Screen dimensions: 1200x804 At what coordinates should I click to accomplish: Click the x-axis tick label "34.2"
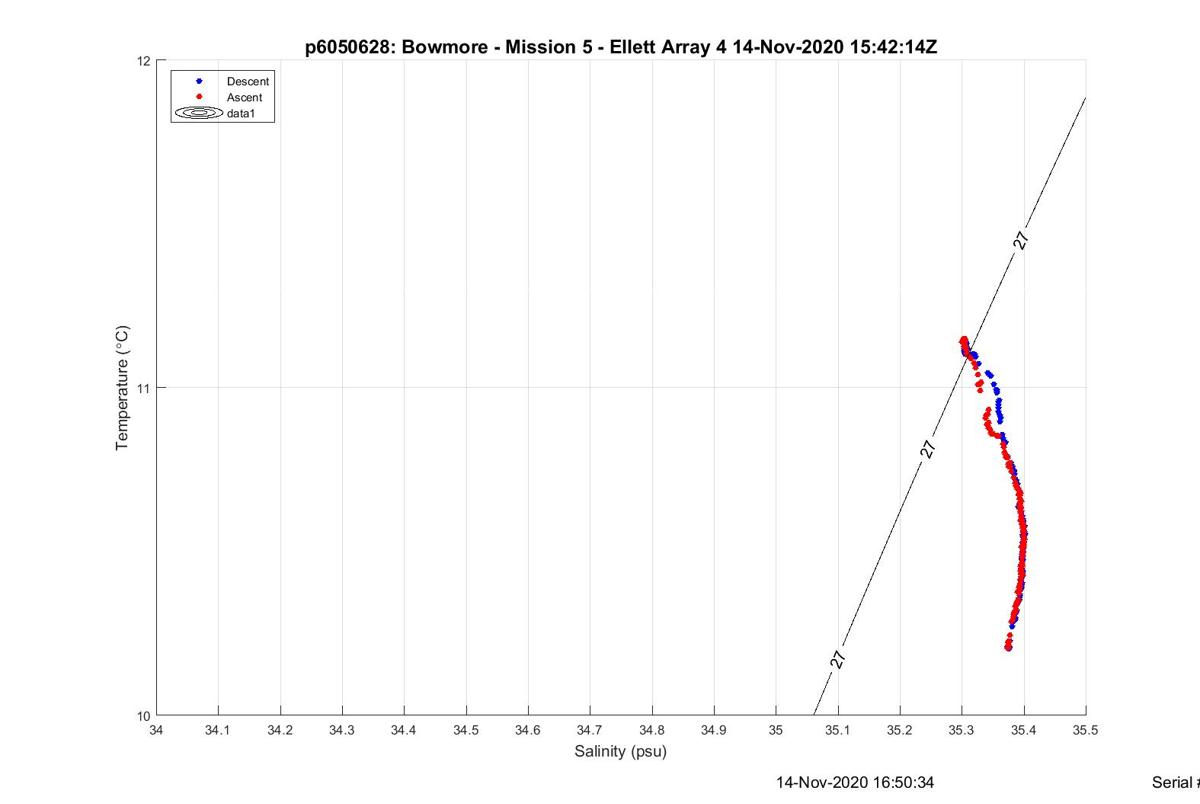[x=279, y=731]
